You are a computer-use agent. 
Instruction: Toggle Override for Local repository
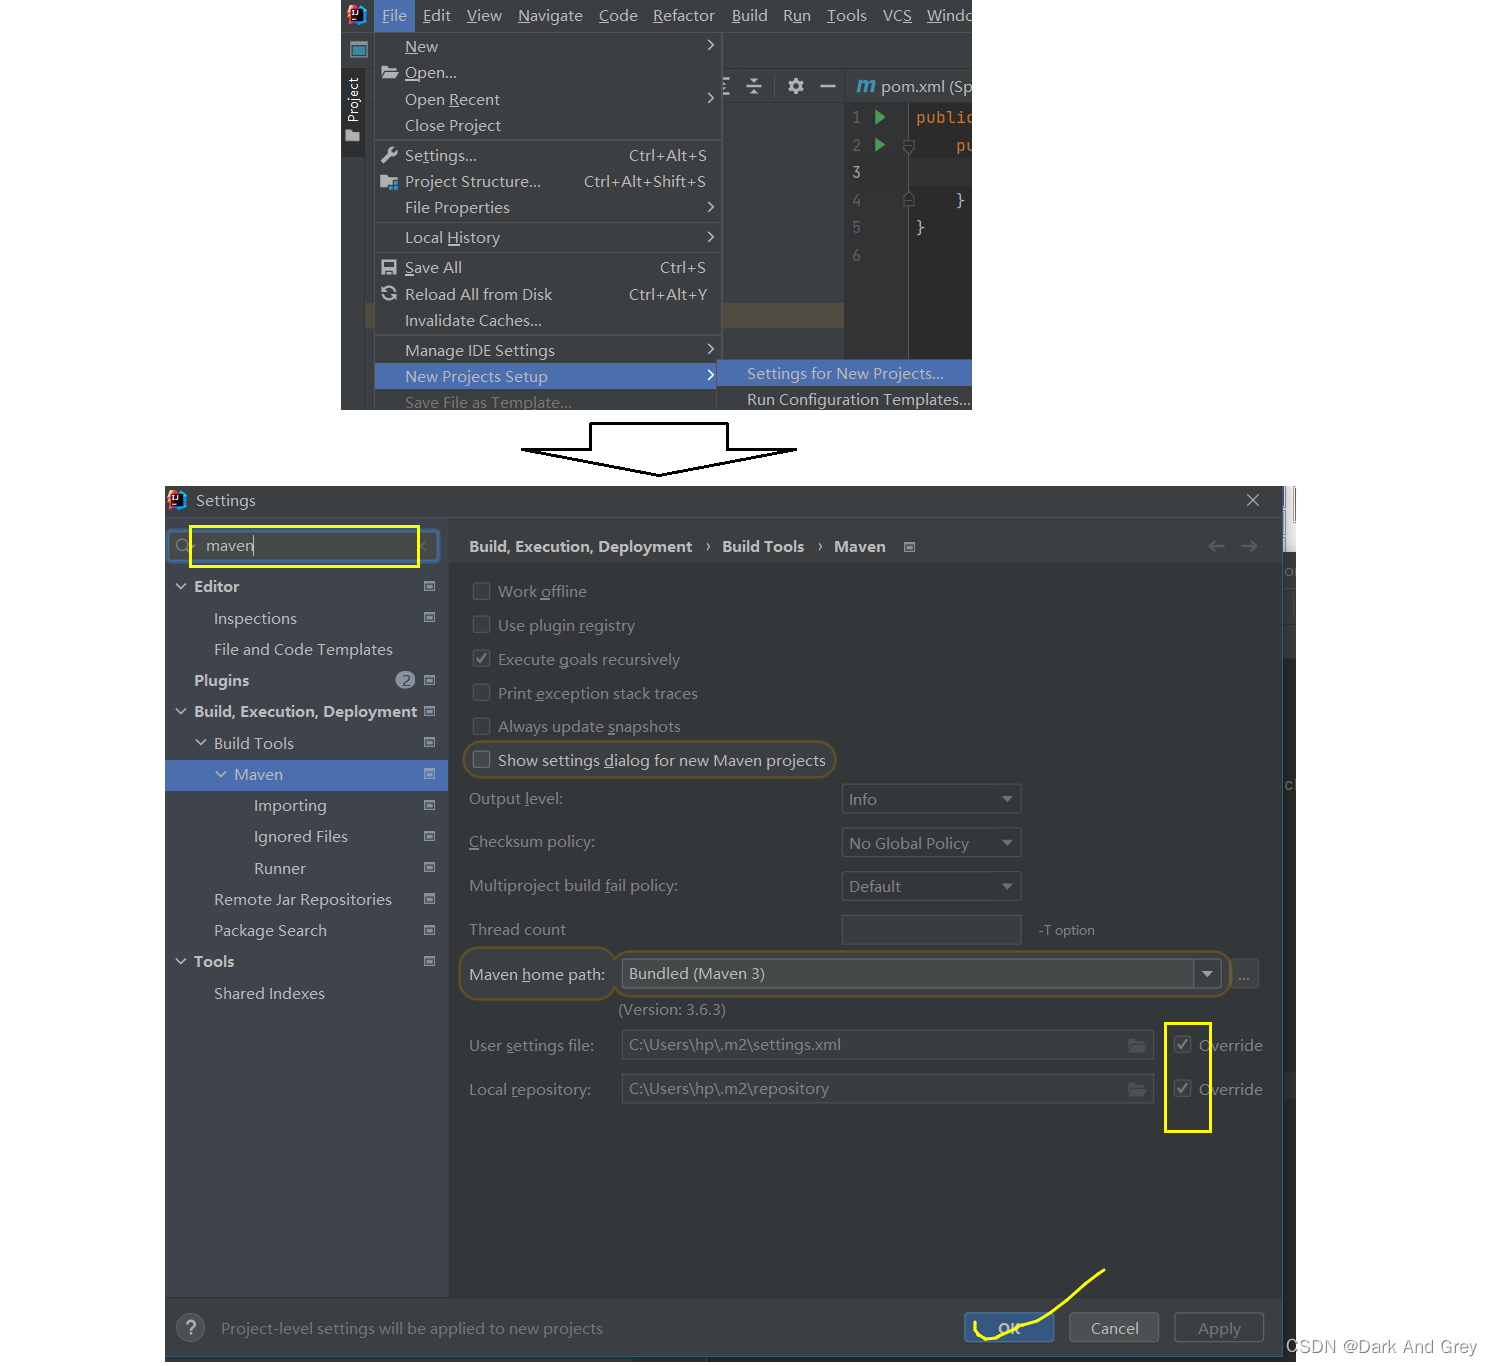pyautogui.click(x=1182, y=1088)
